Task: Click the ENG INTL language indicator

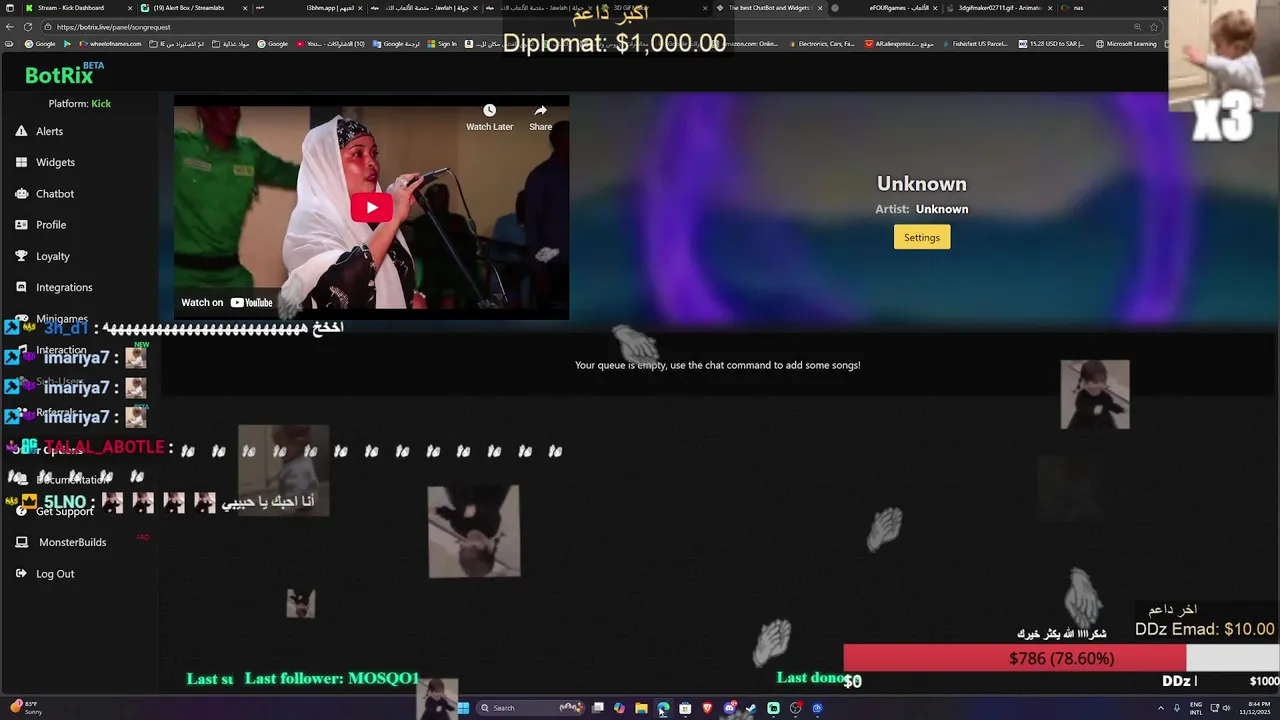Action: coord(1196,708)
